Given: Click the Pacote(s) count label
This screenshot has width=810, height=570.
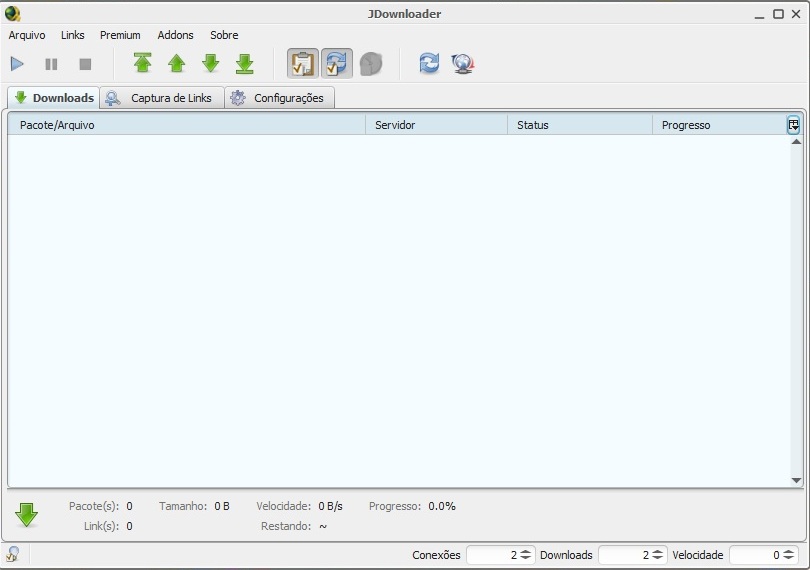Looking at the screenshot, I should pyautogui.click(x=94, y=506).
